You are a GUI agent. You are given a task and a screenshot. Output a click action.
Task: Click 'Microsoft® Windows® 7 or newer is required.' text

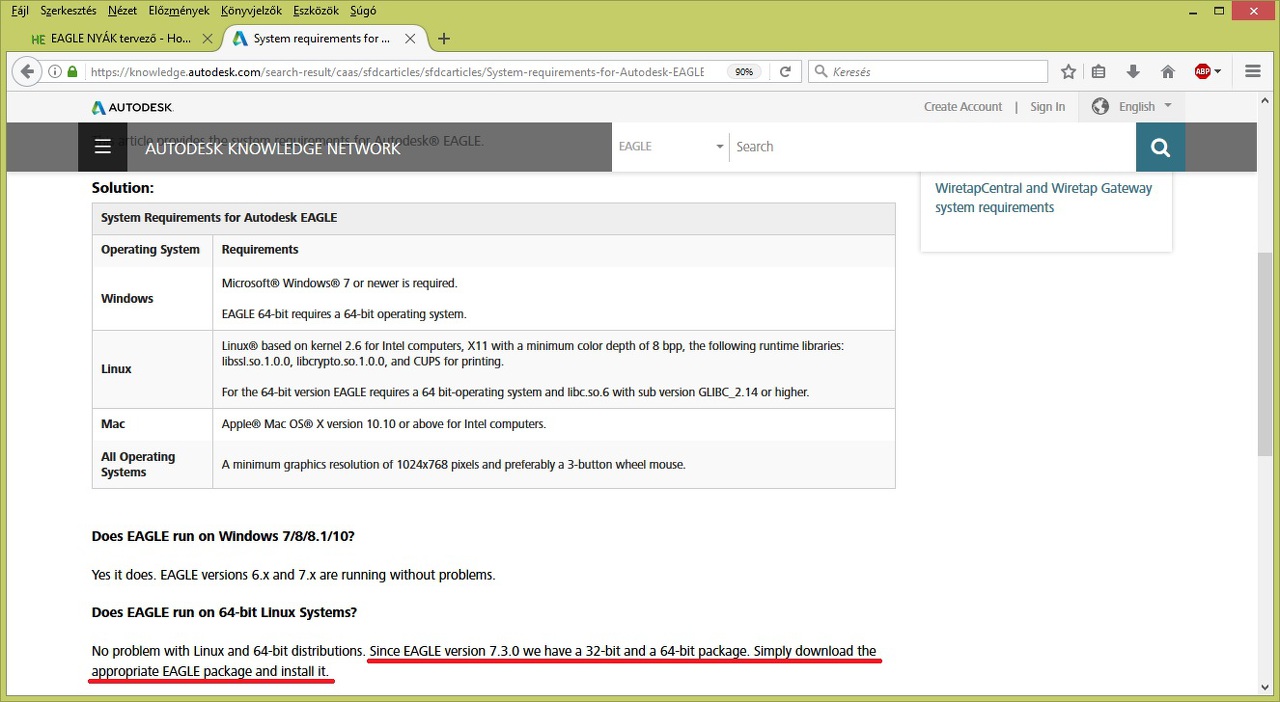pyautogui.click(x=339, y=283)
